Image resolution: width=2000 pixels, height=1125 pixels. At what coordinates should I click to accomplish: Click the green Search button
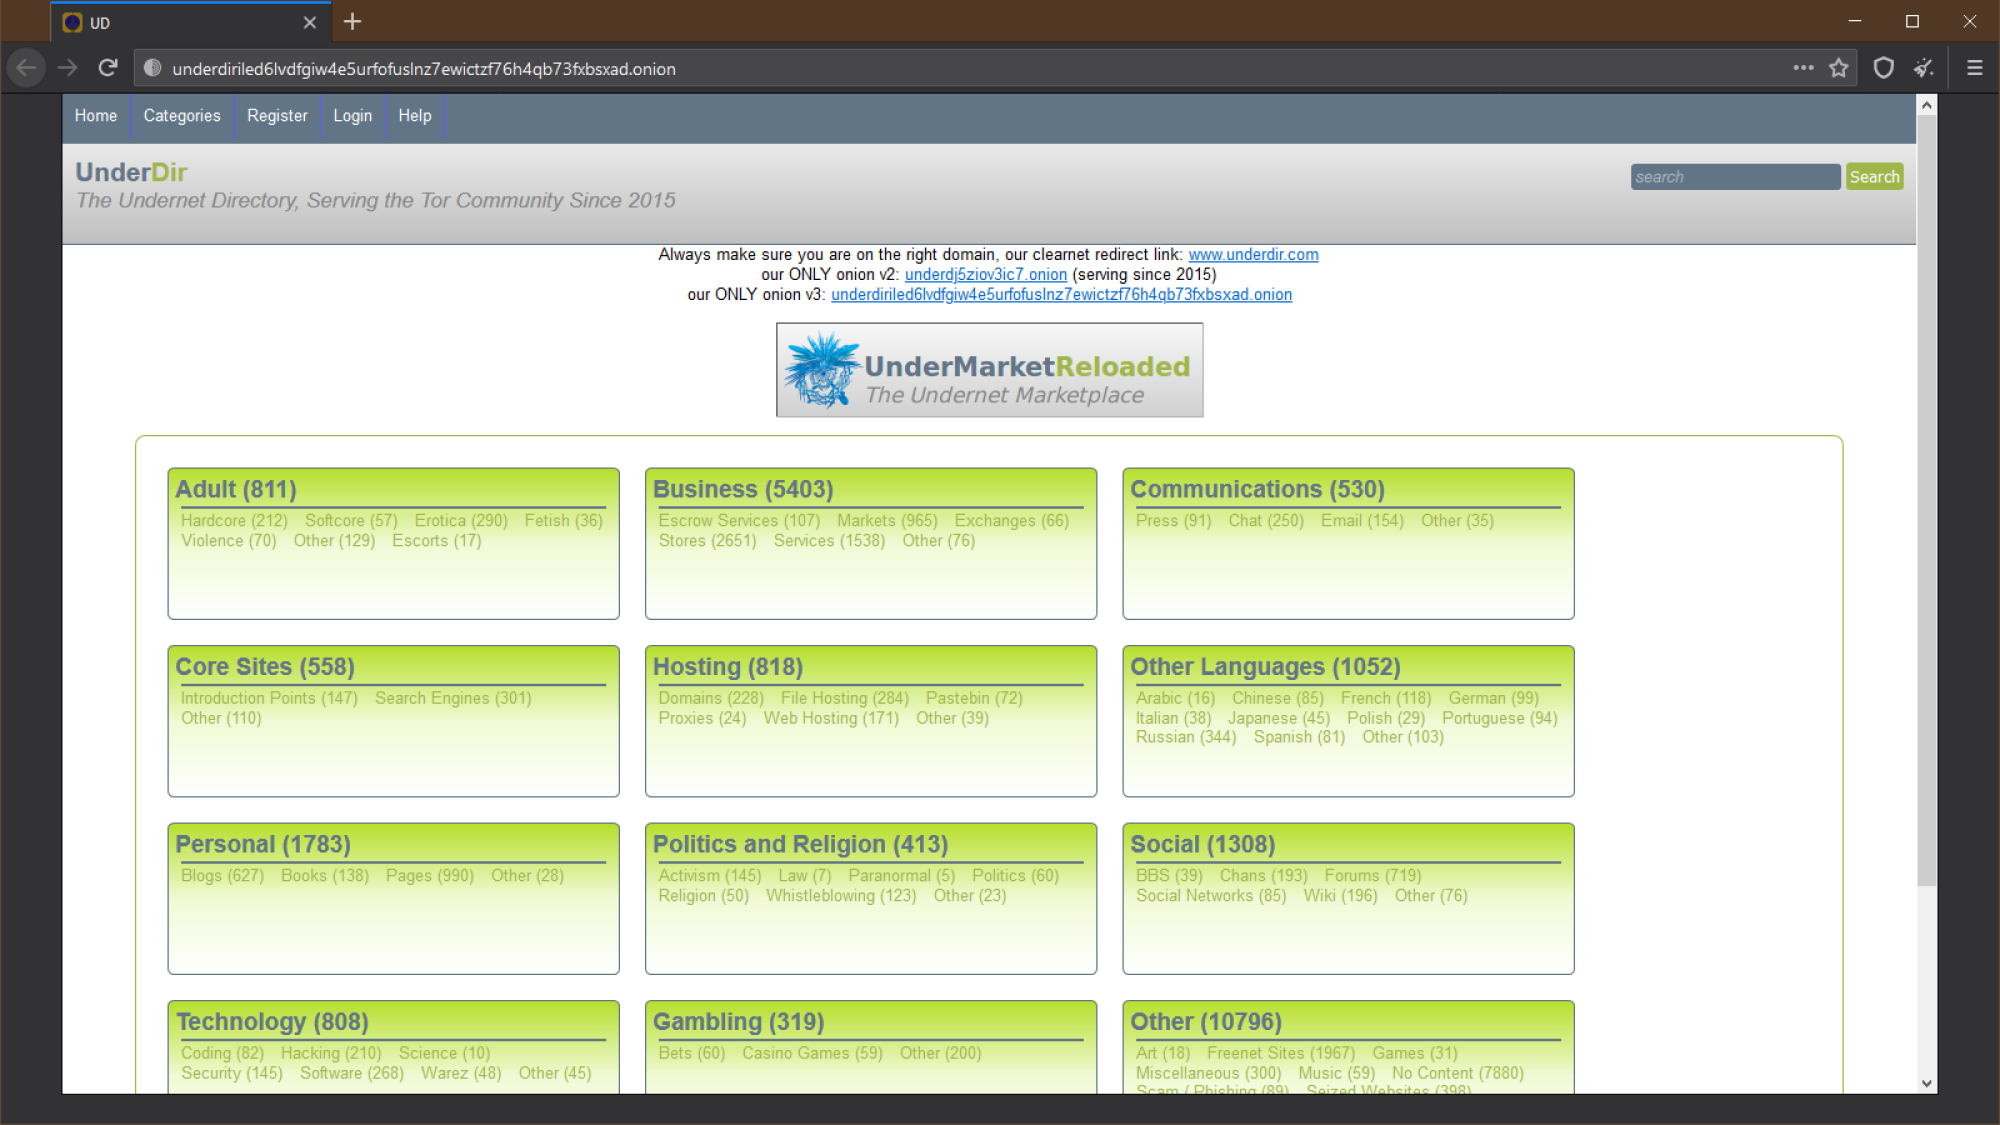[x=1874, y=177]
